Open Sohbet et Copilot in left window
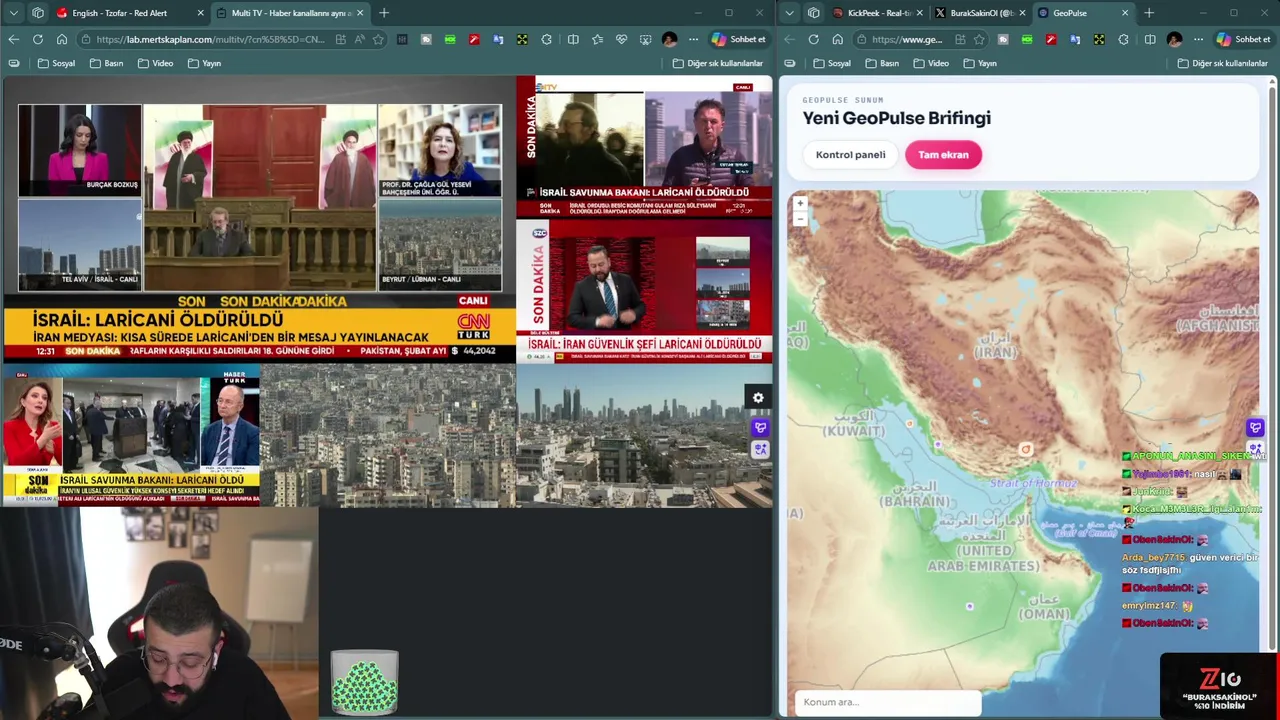 pos(738,39)
